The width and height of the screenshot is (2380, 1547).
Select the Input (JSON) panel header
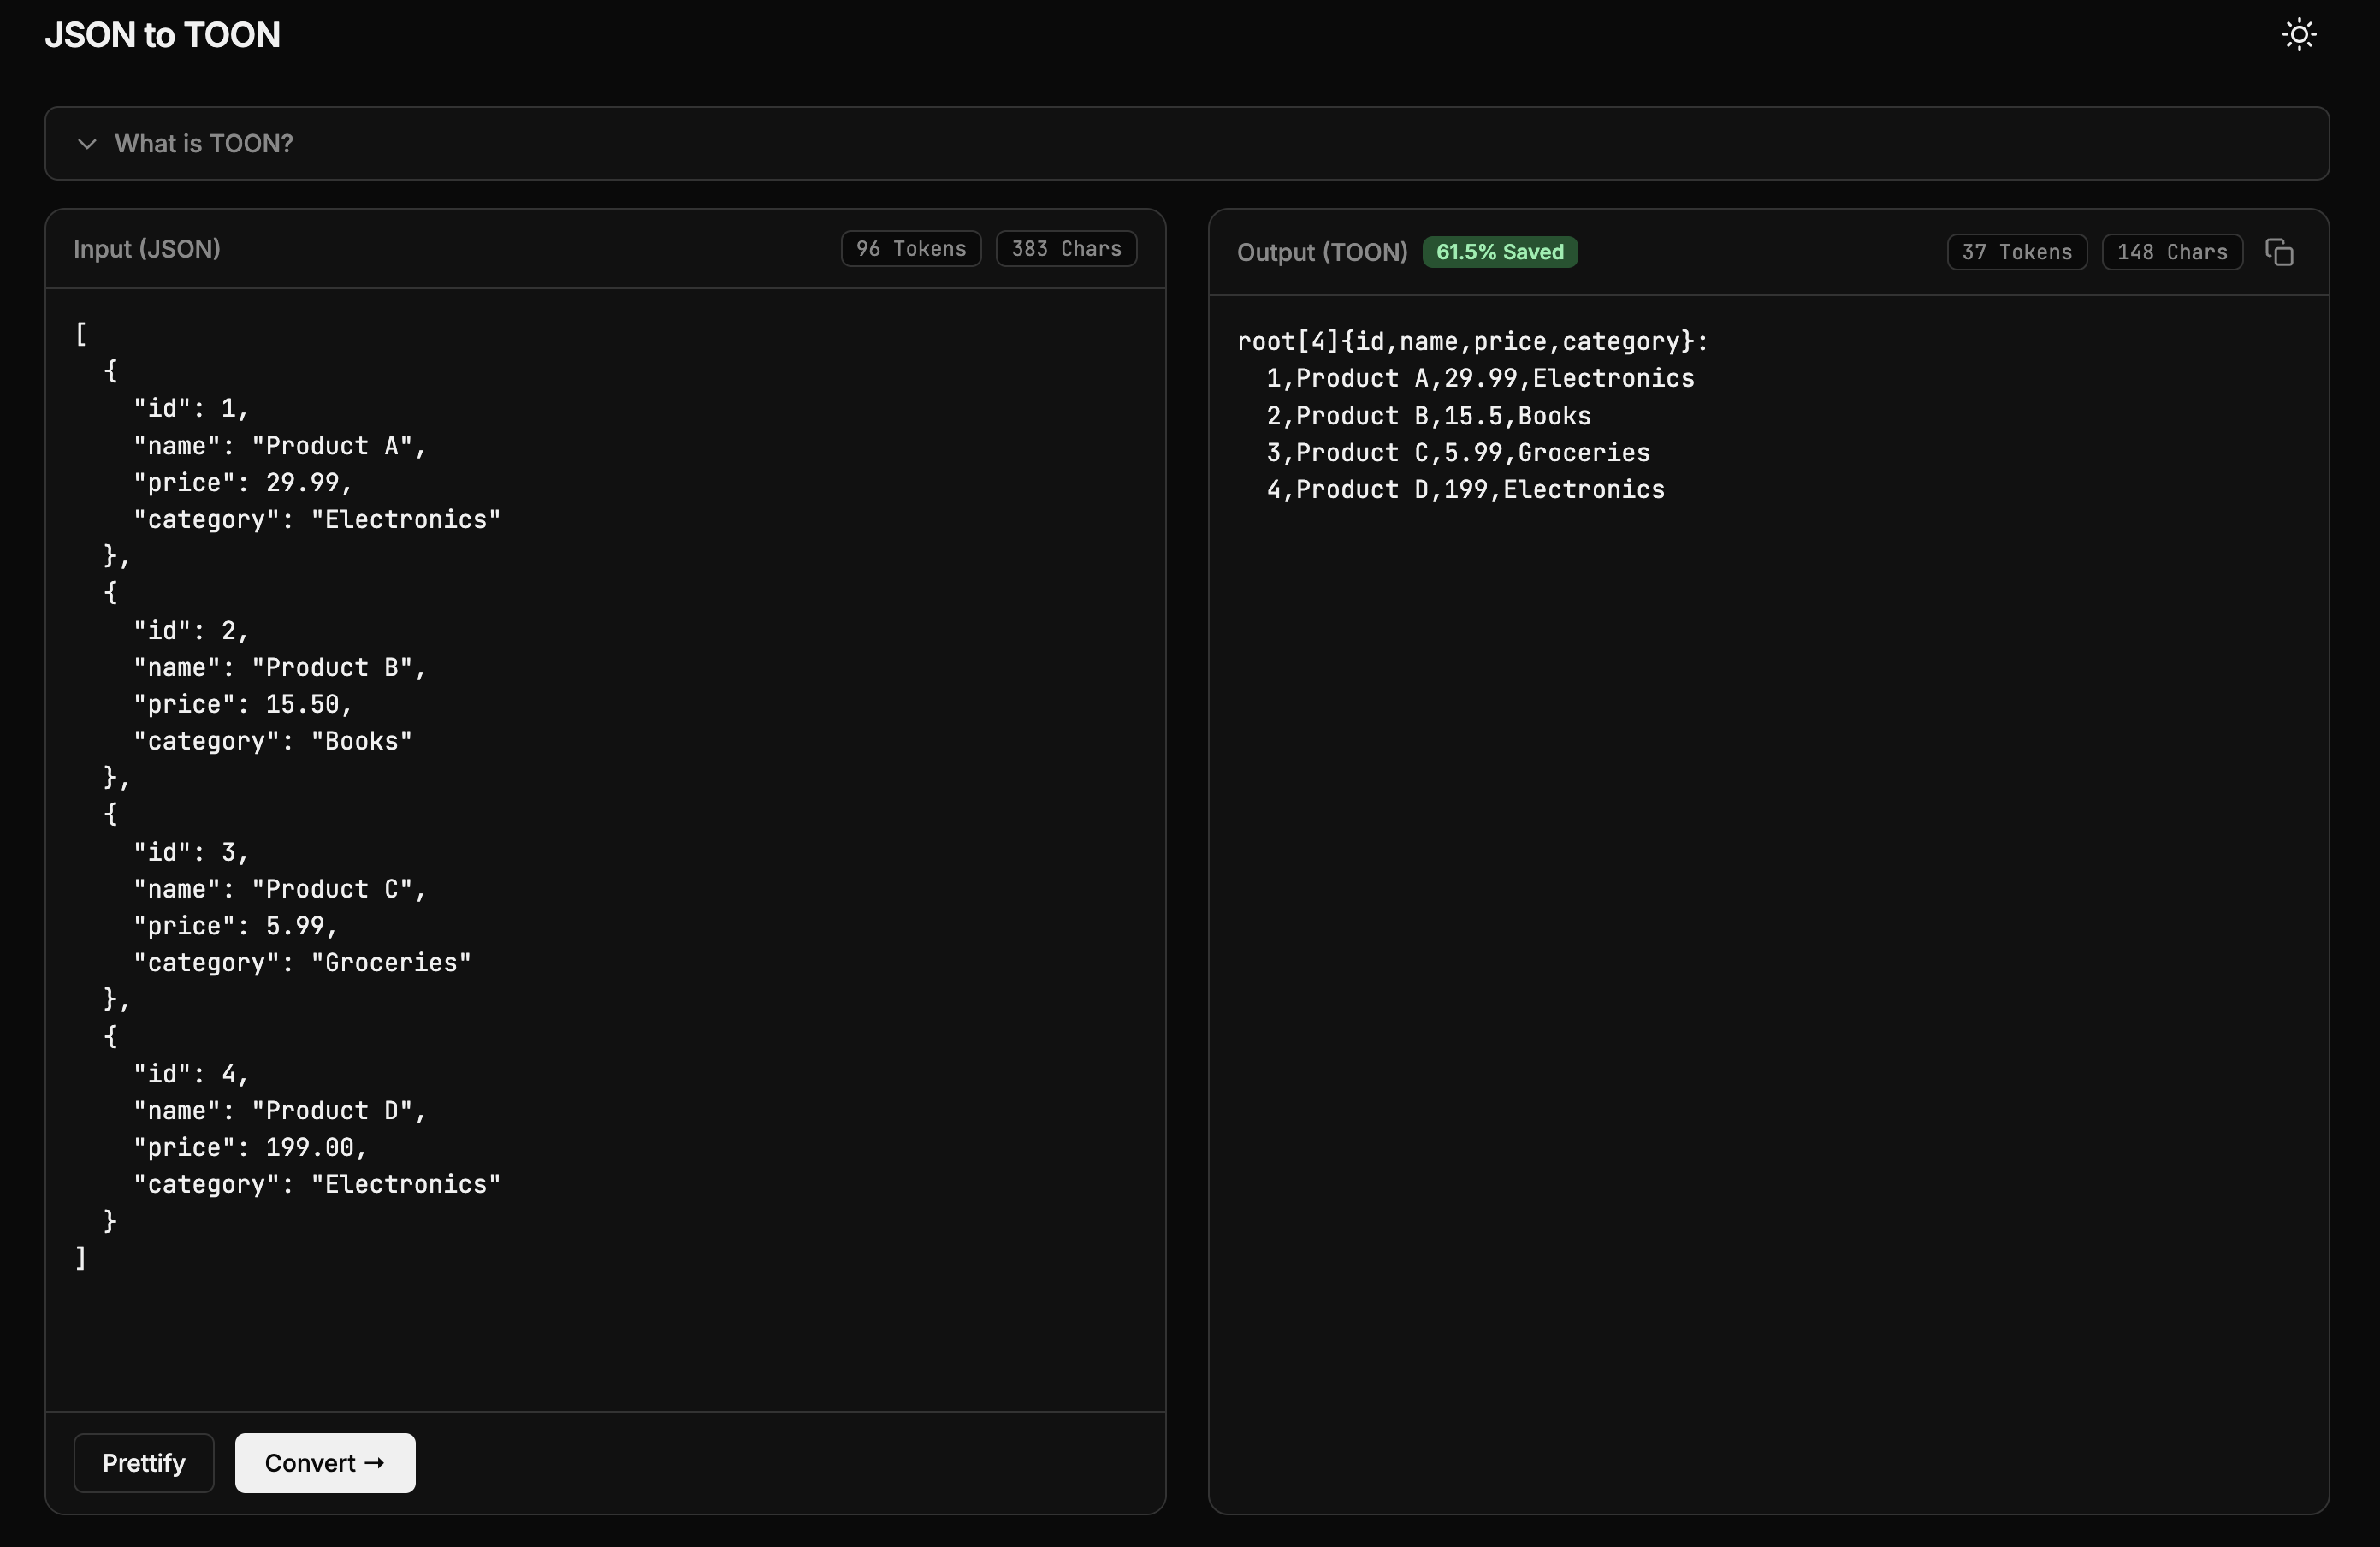(x=146, y=249)
